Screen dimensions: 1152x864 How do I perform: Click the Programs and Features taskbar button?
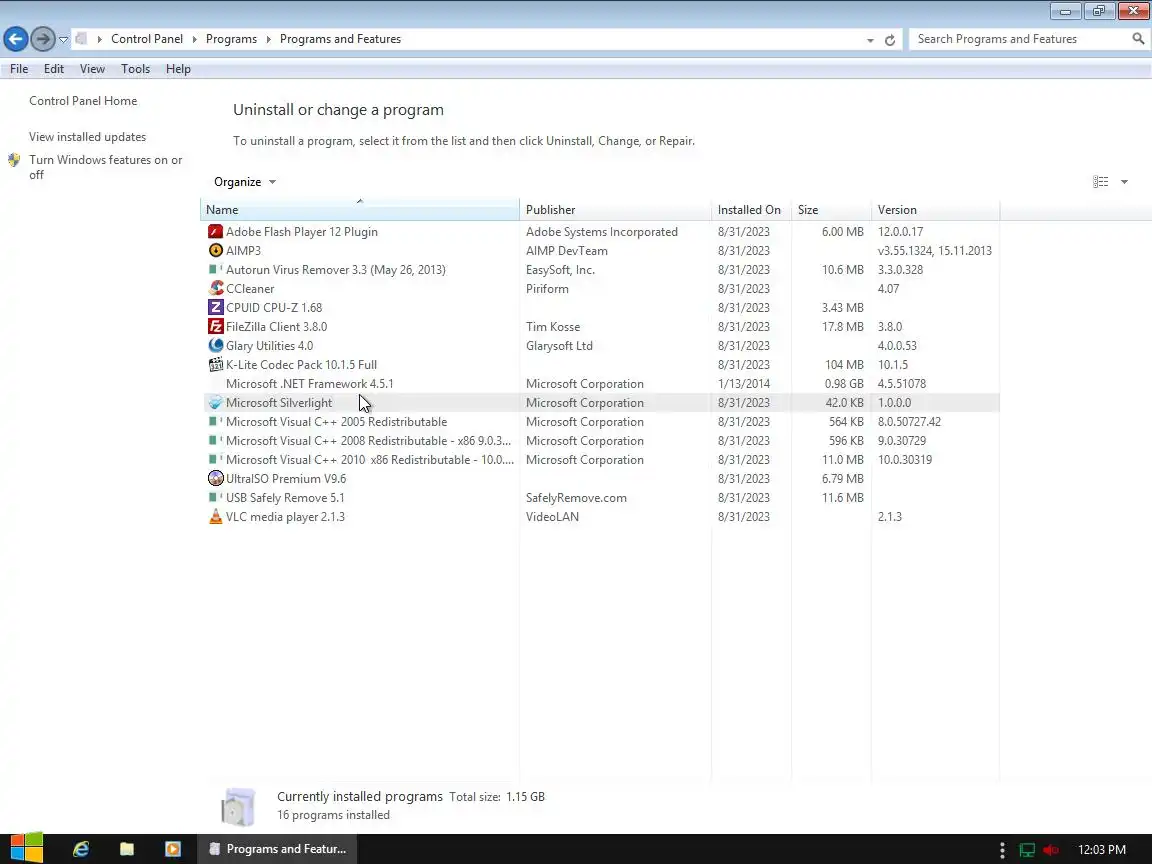(x=277, y=849)
